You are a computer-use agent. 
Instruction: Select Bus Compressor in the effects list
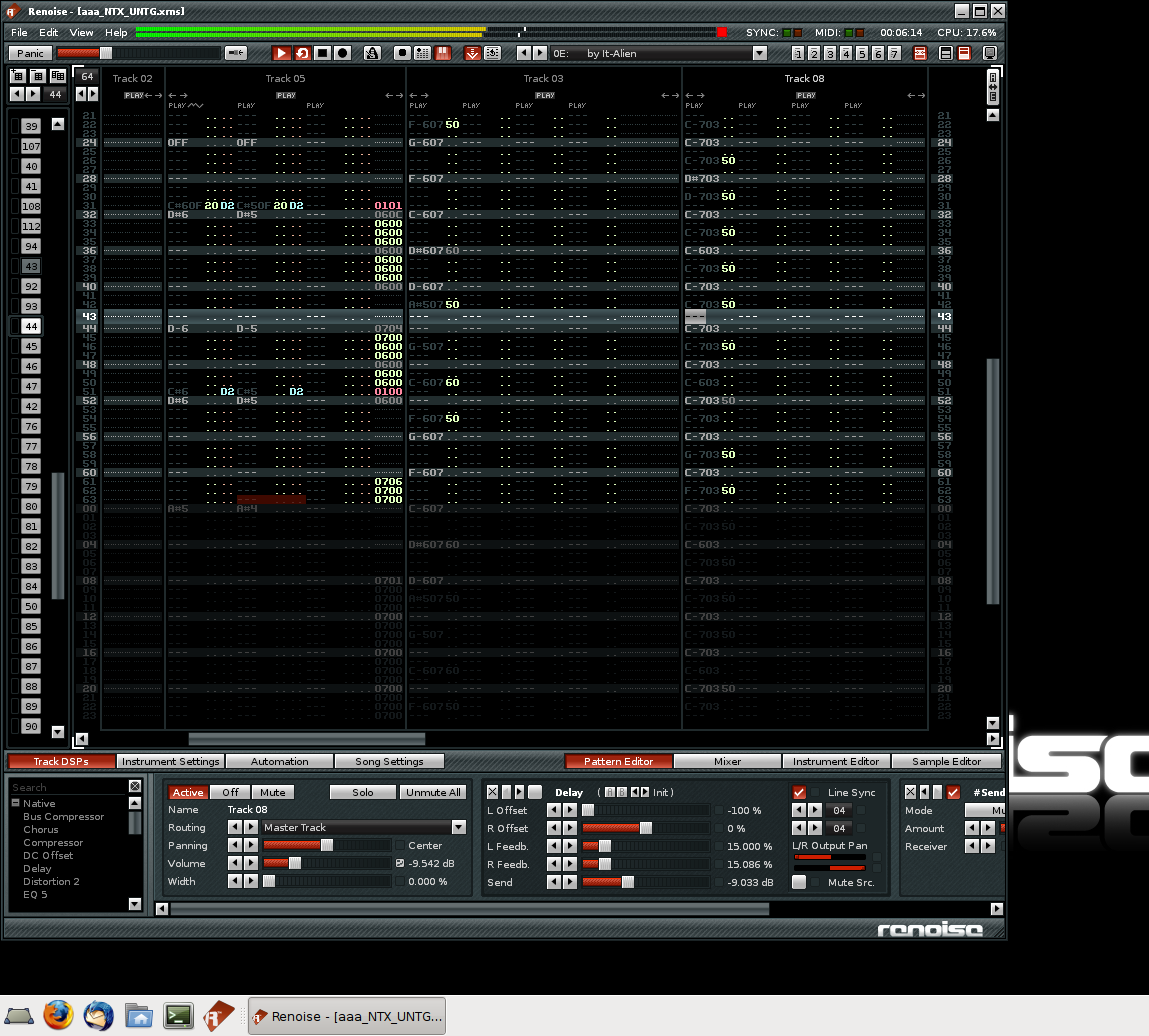(64, 816)
